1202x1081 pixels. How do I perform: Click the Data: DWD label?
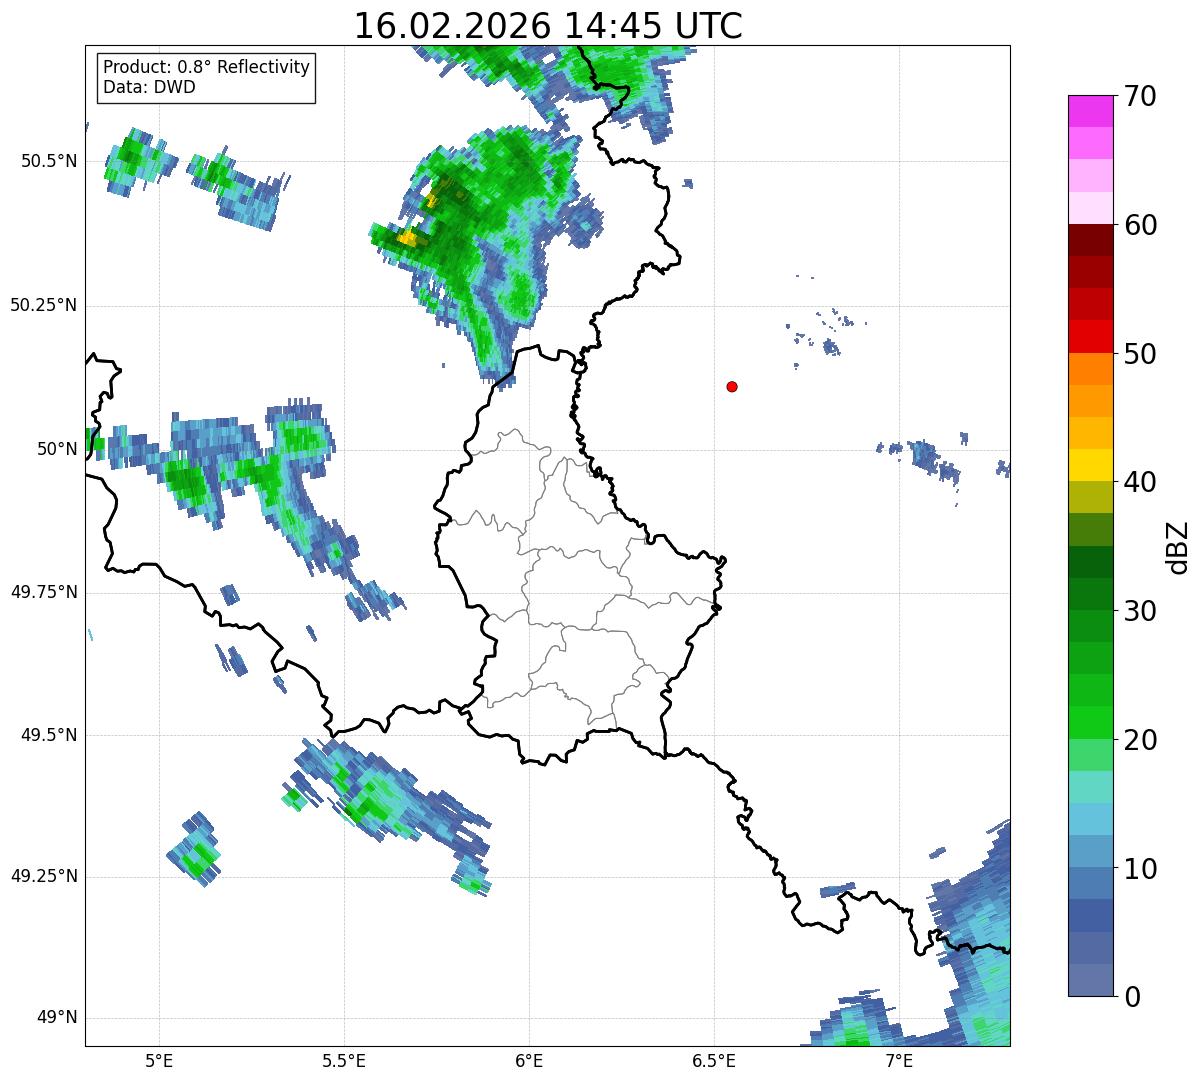click(149, 87)
